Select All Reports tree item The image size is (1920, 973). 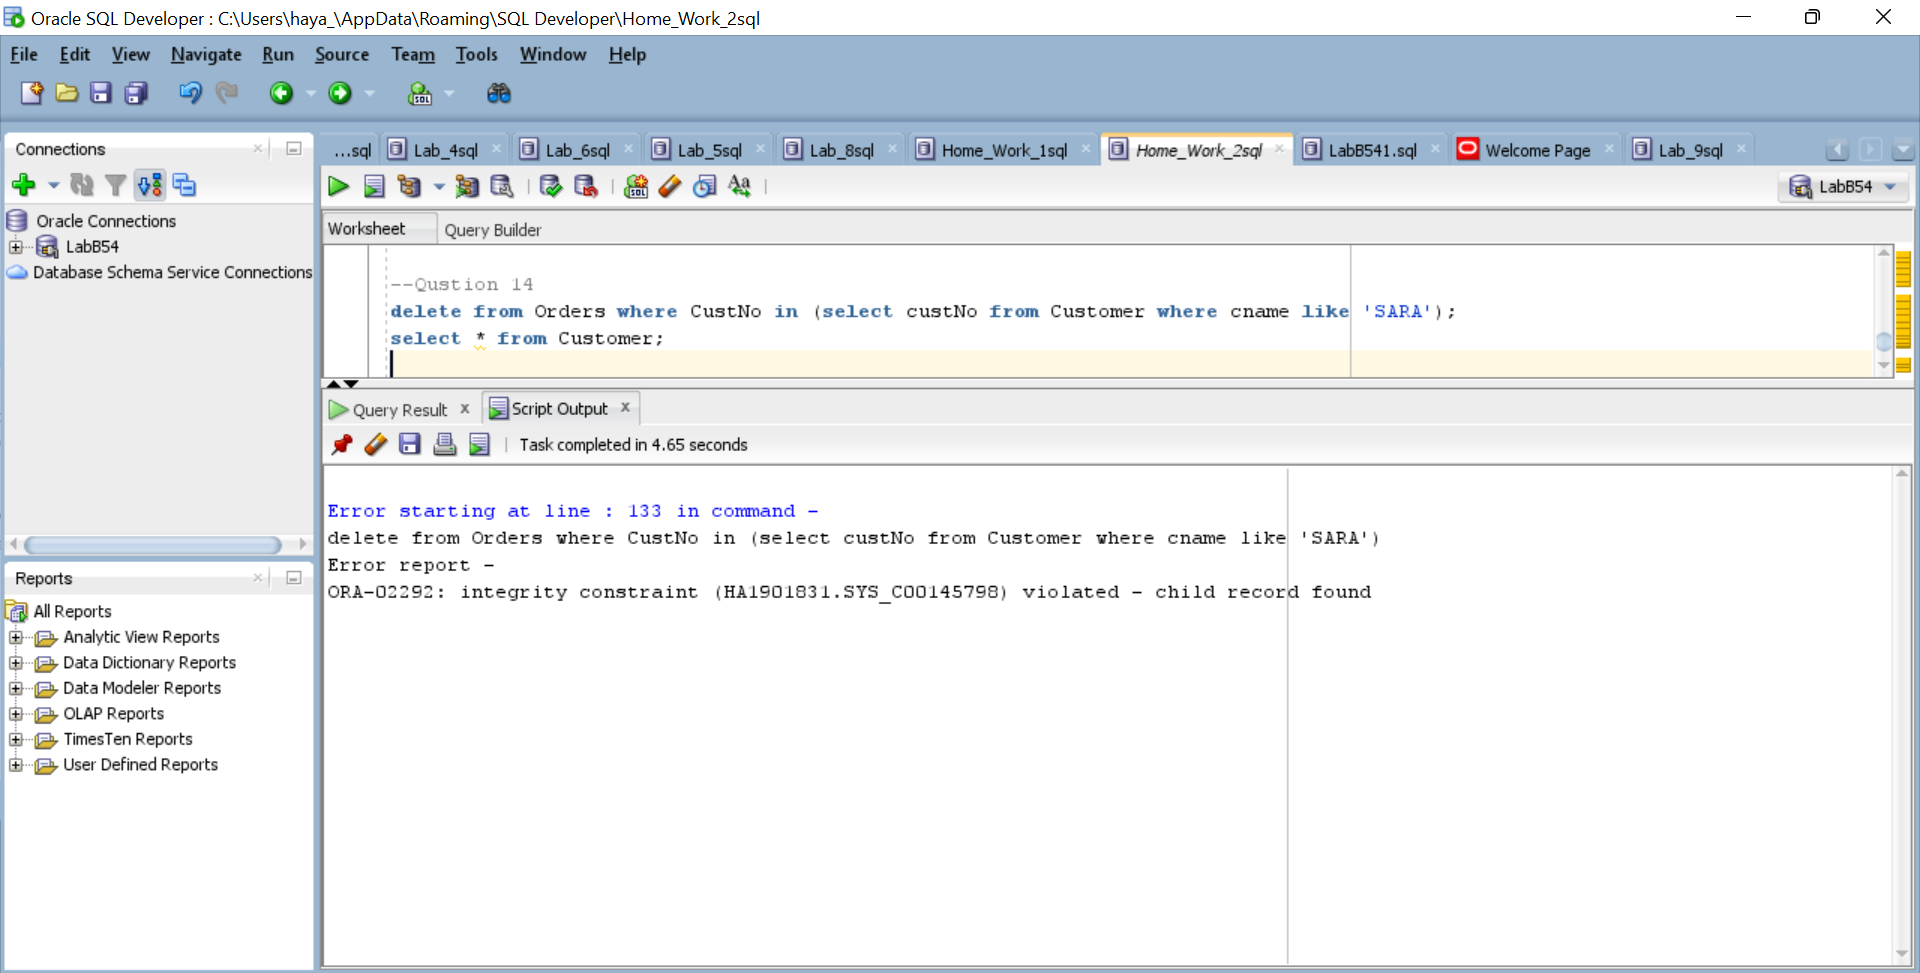tap(72, 611)
